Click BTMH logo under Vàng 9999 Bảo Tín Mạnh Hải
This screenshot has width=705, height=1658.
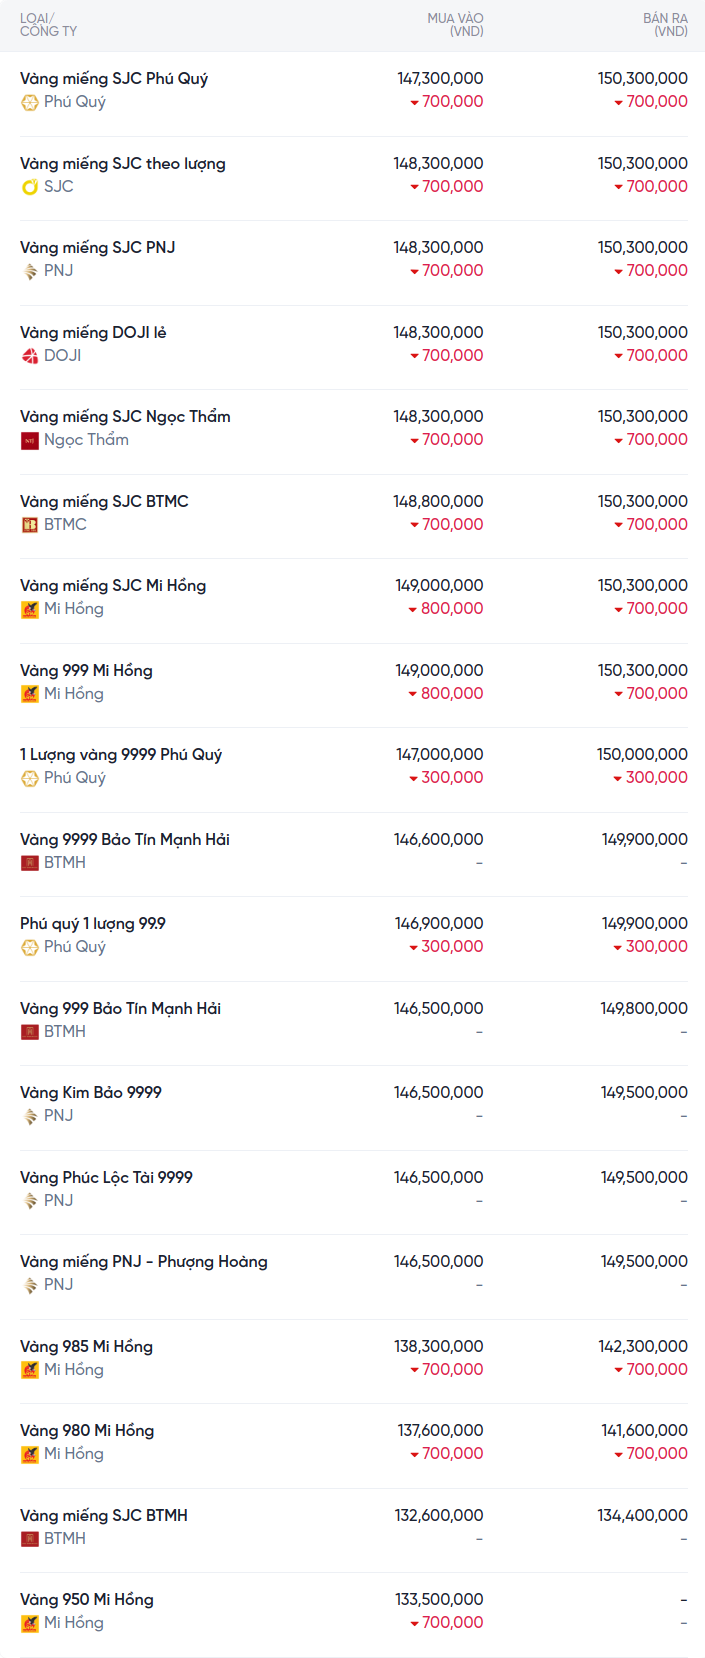point(30,863)
